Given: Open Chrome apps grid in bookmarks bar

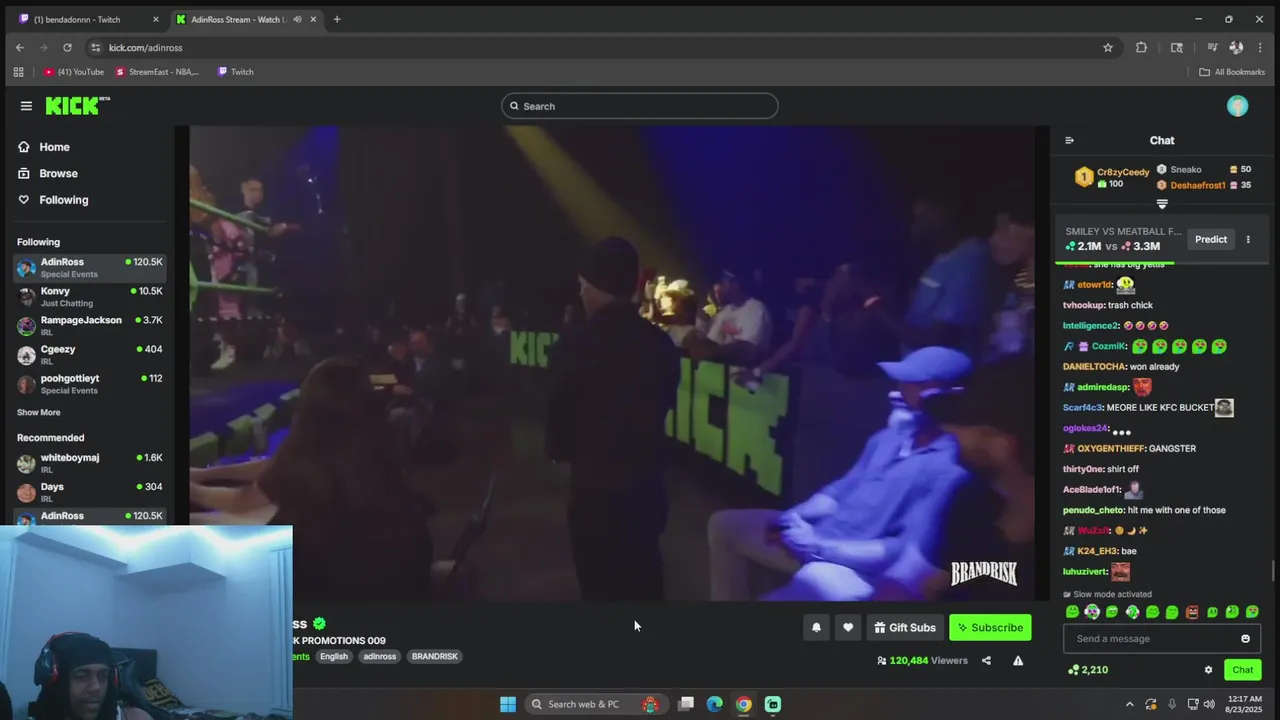Looking at the screenshot, I should click(x=18, y=72).
